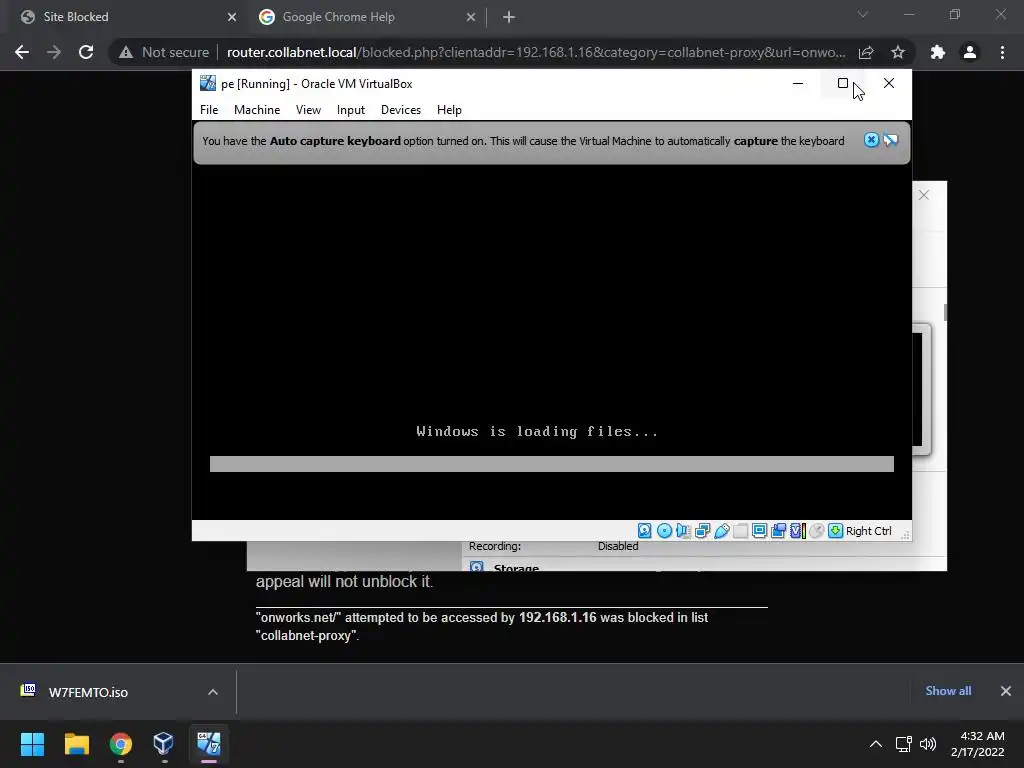Image resolution: width=1024 pixels, height=768 pixels.
Task: Close the dialog behind the VM window
Action: 923,195
